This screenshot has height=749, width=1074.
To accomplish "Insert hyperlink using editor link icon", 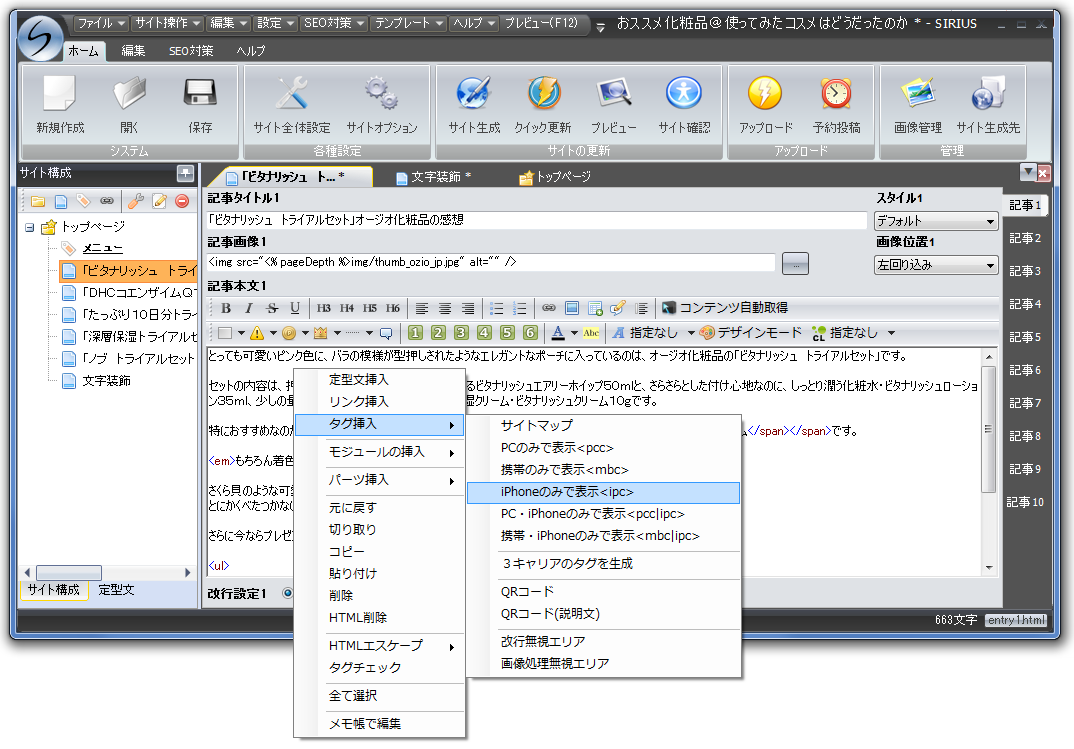I will 549,308.
